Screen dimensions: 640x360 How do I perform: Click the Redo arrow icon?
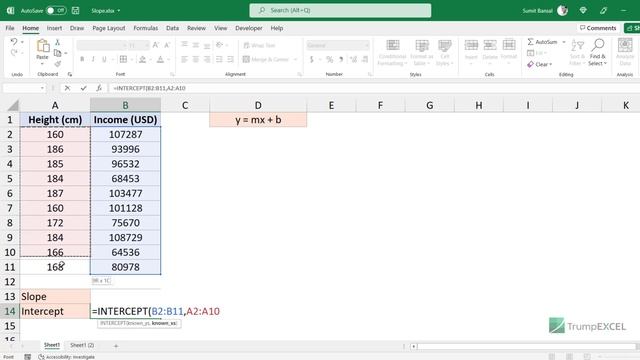[x=14, y=53]
